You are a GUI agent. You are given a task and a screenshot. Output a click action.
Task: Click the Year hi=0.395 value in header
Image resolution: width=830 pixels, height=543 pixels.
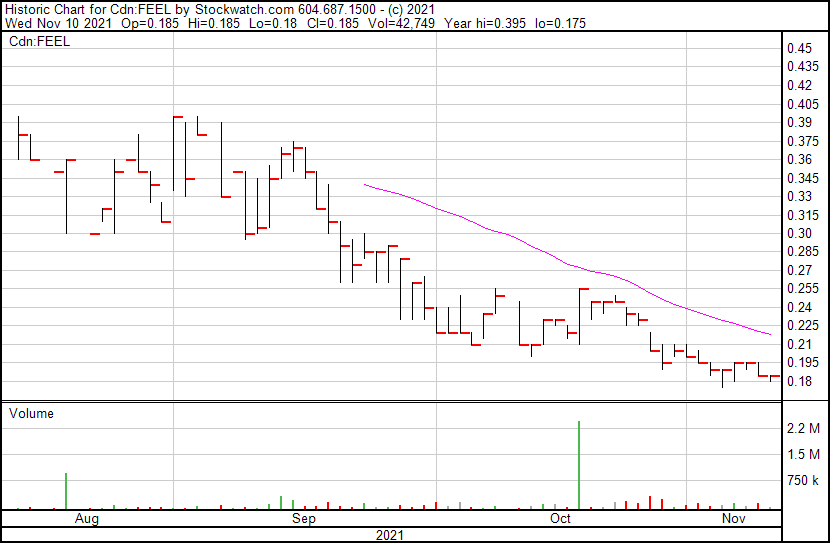485,23
